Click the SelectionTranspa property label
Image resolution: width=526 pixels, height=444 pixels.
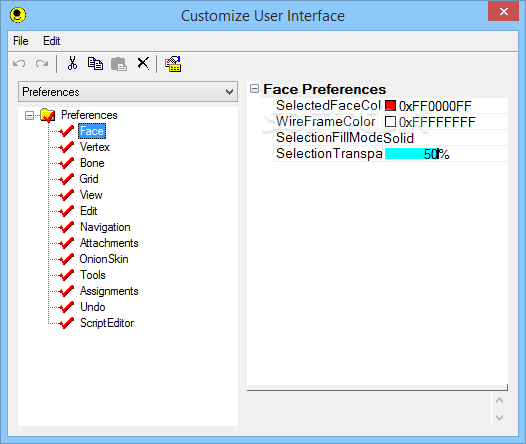(329, 154)
